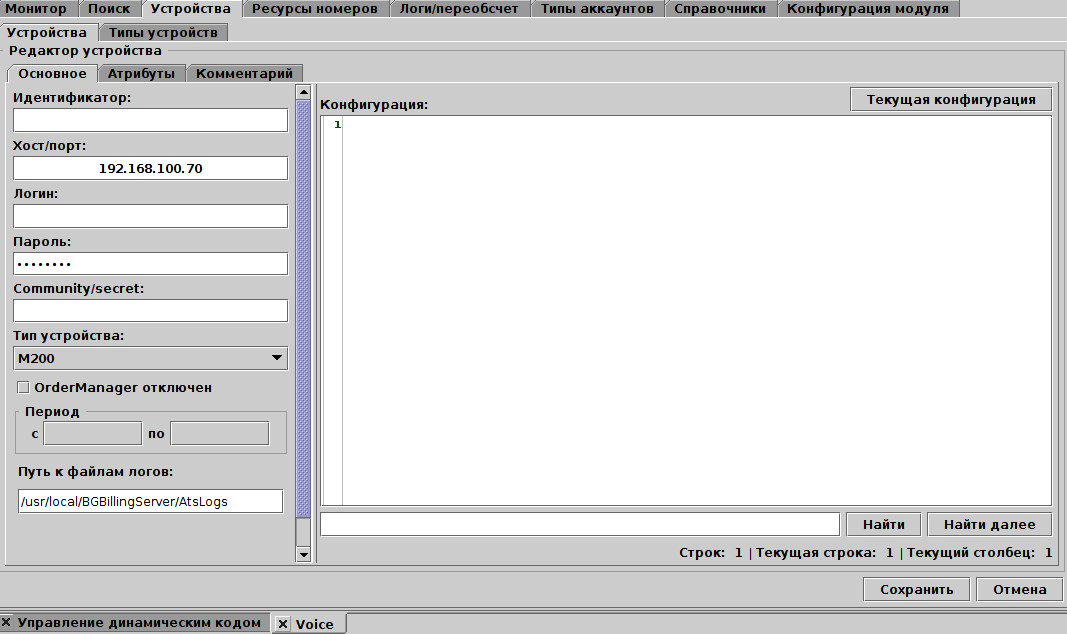Go to Ресурсы номеров tab
The width and height of the screenshot is (1067, 634).
(x=315, y=9)
